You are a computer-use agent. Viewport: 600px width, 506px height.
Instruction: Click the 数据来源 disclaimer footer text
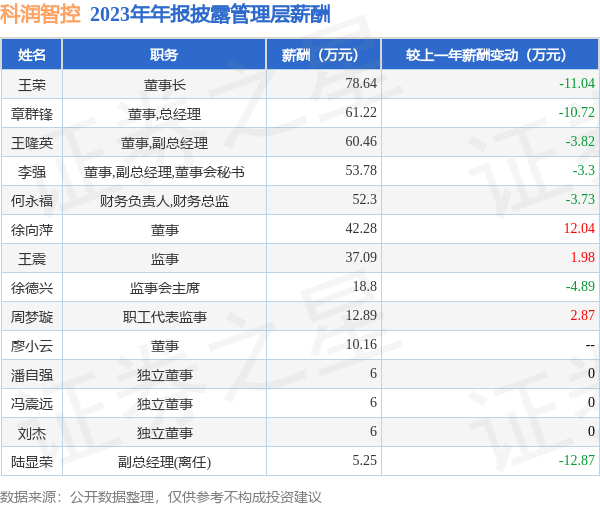(161, 497)
